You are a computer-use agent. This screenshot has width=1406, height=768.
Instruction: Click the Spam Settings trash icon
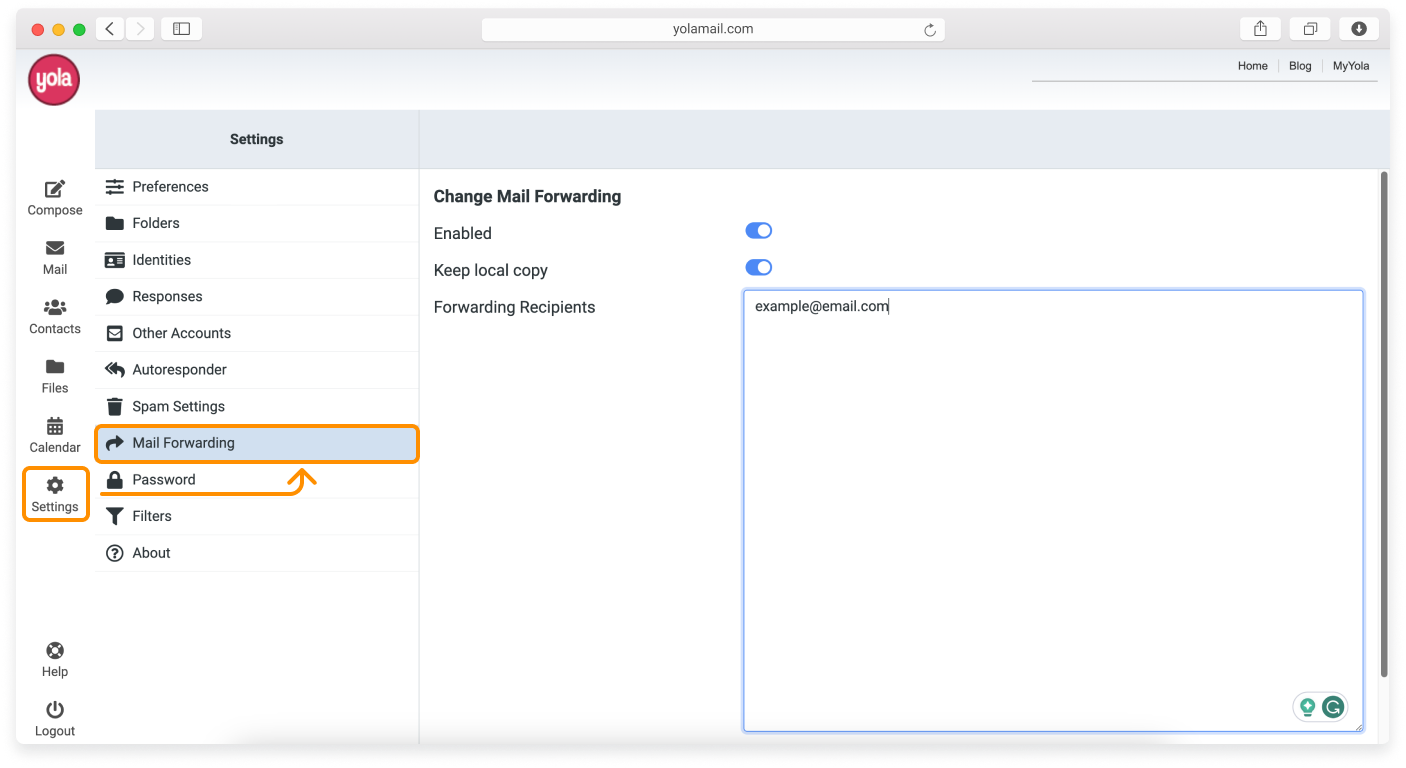tap(114, 406)
